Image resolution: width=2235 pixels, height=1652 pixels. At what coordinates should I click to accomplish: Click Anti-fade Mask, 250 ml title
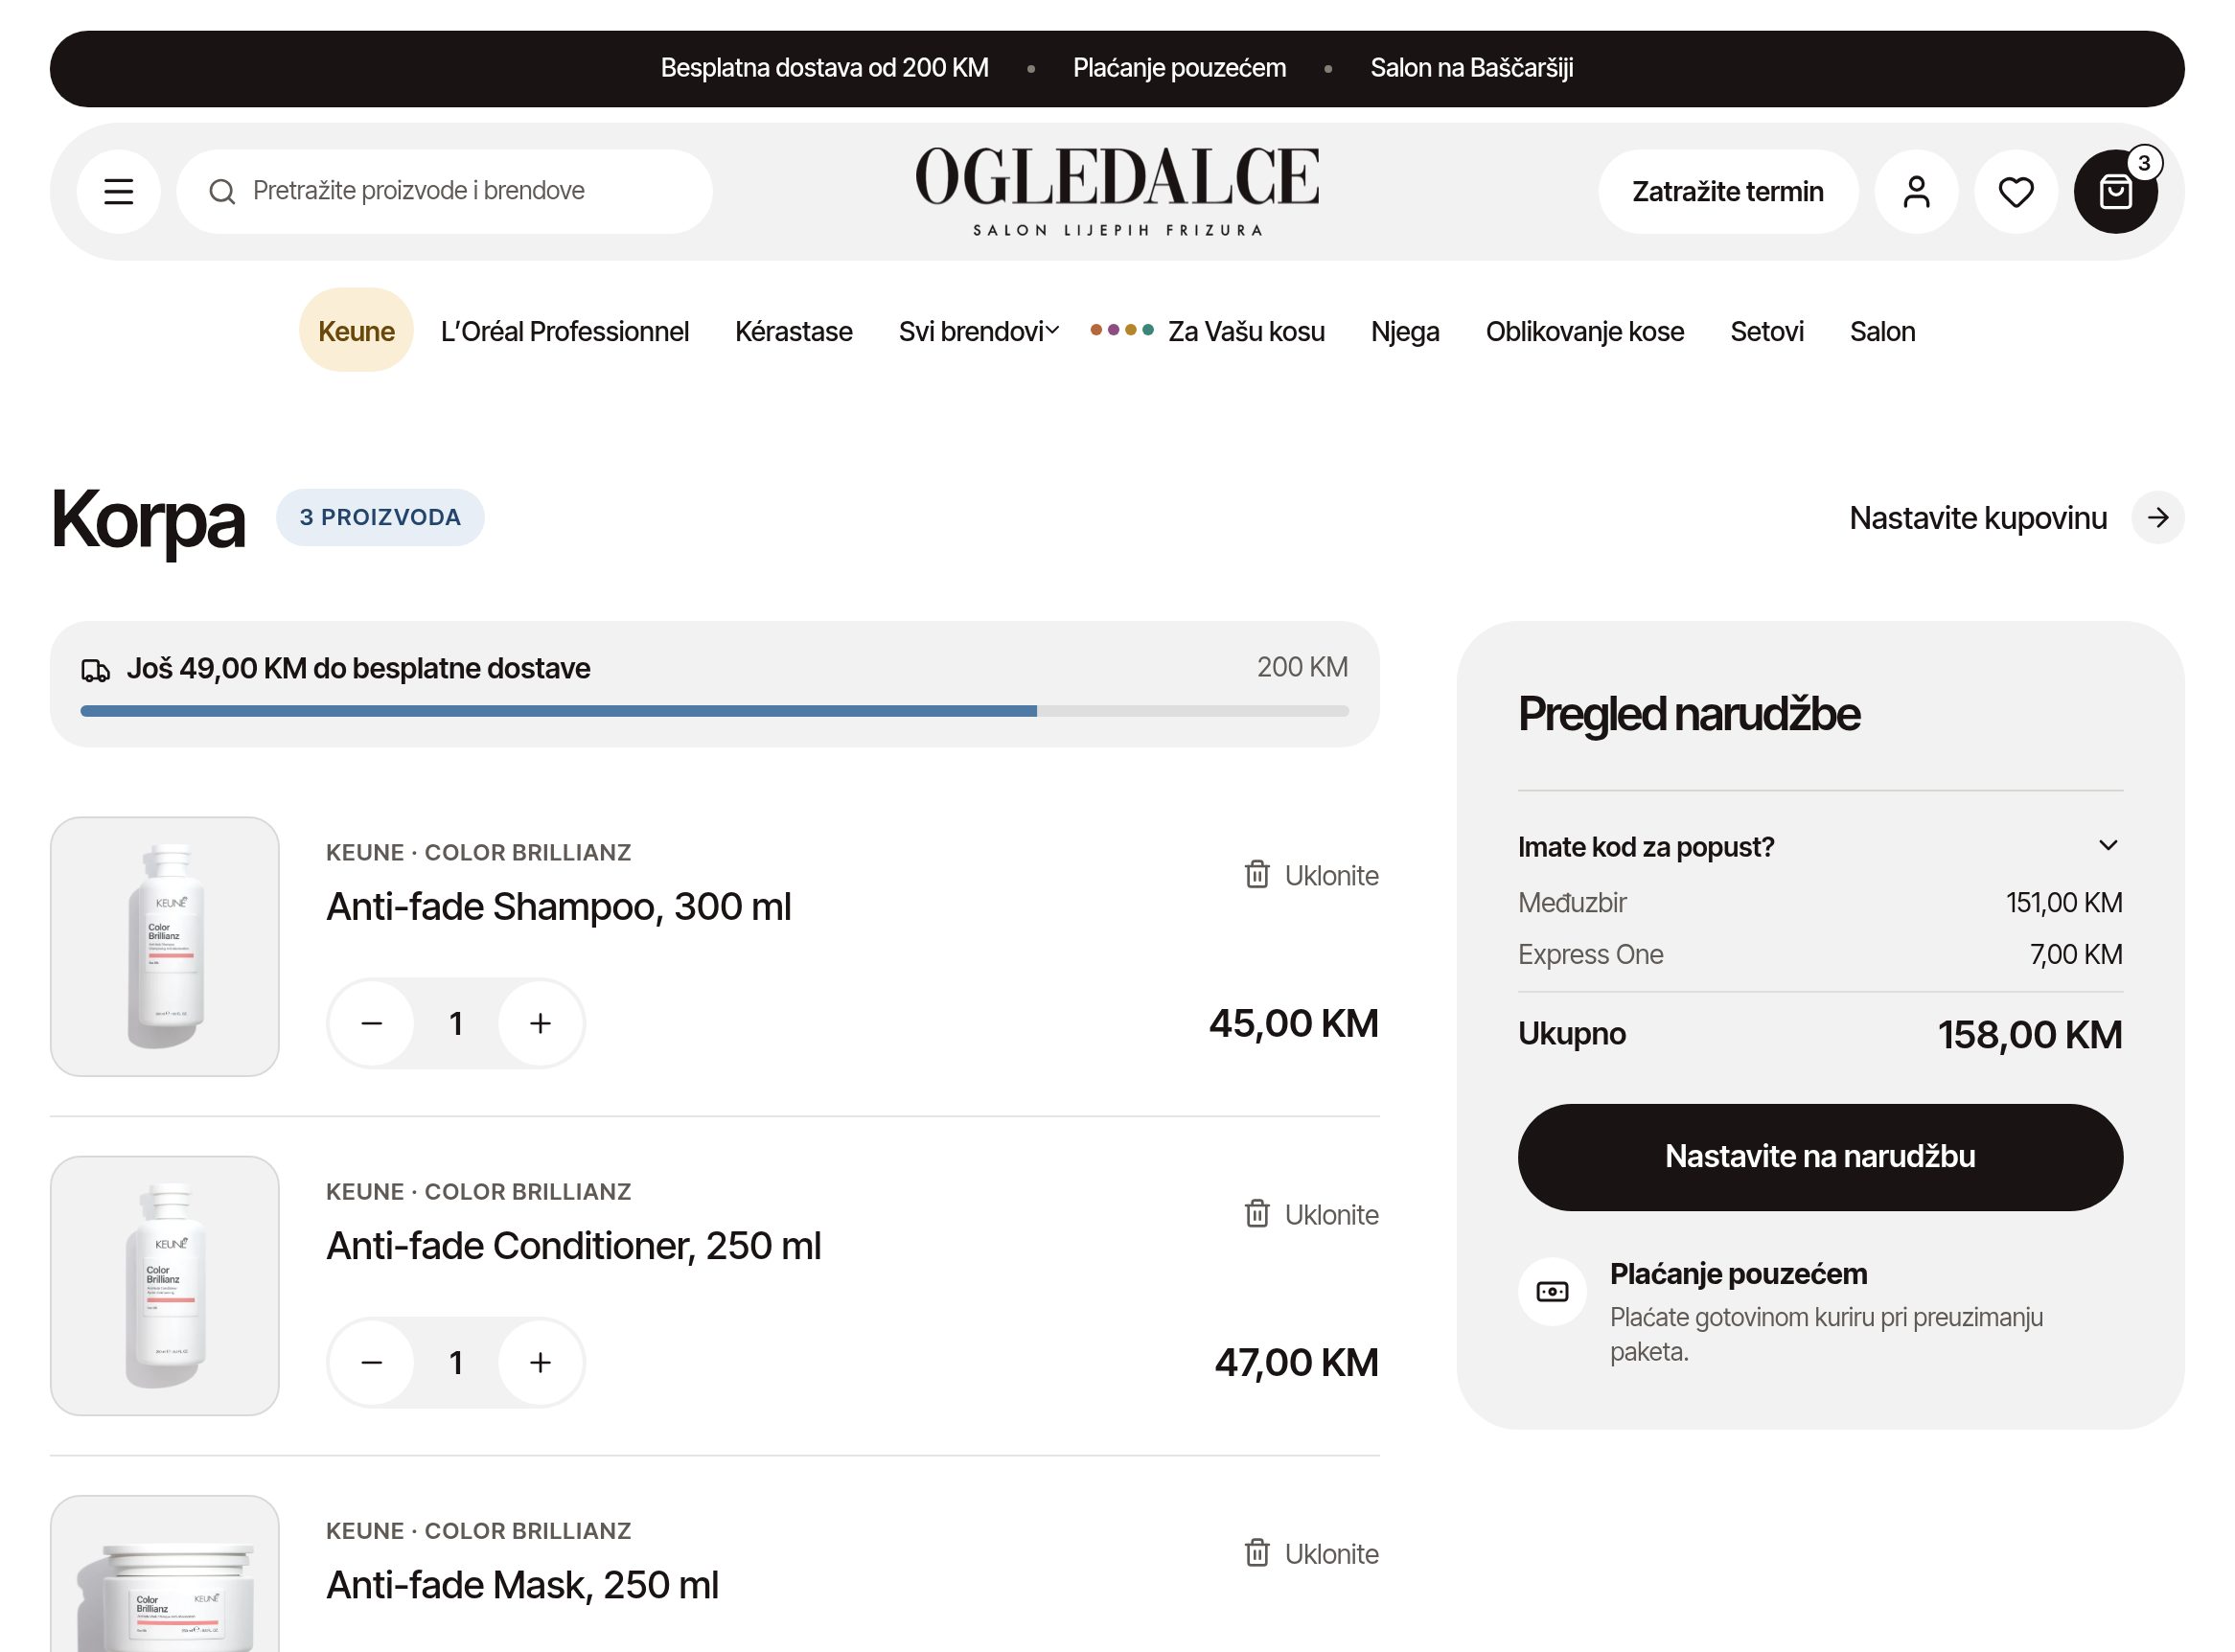click(522, 1584)
